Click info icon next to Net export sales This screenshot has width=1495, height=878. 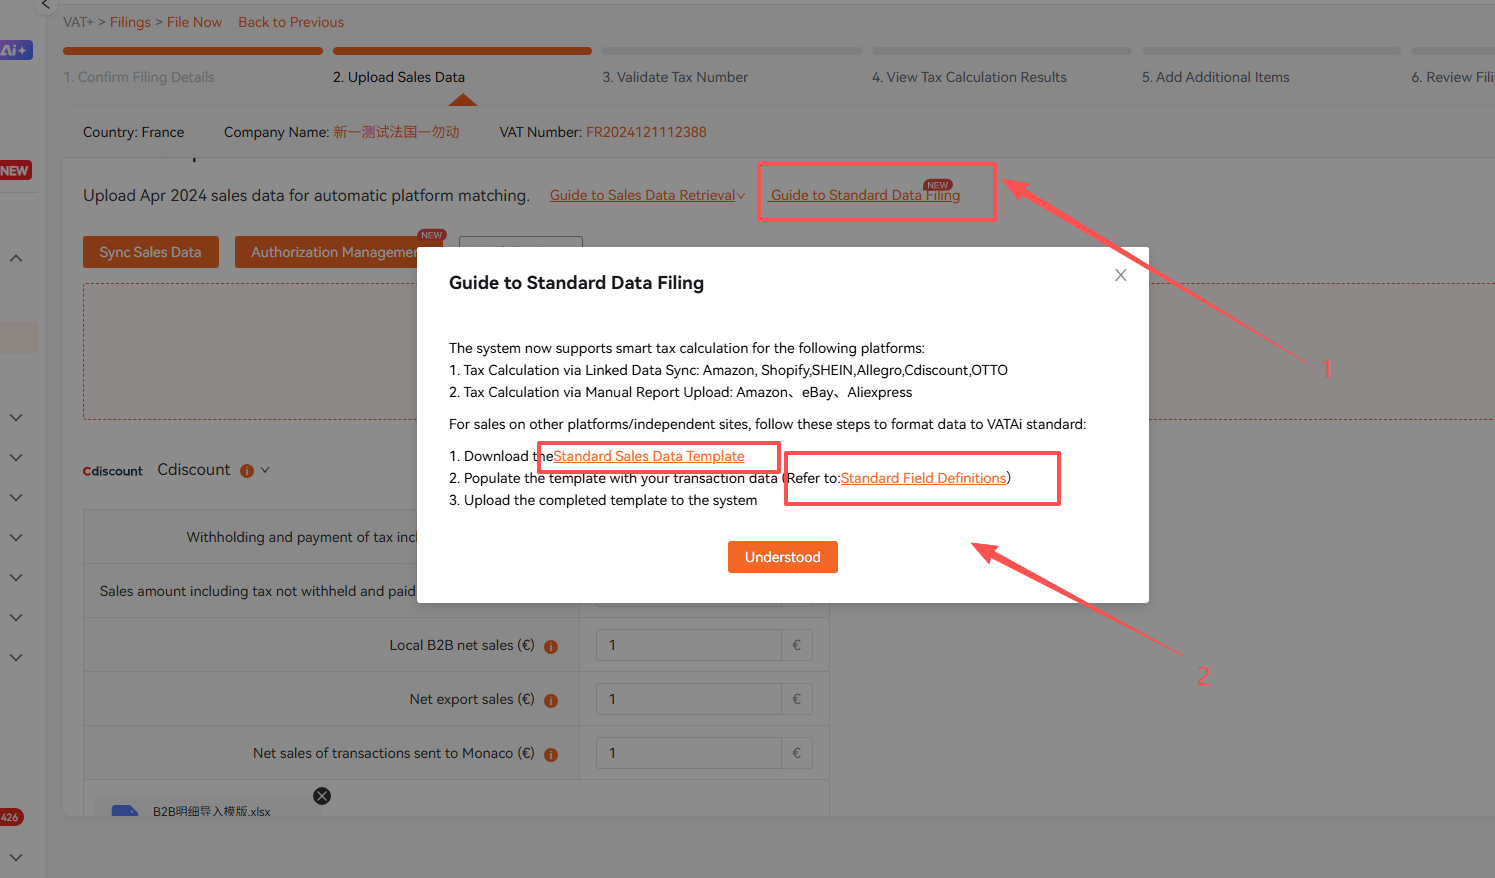pos(551,701)
